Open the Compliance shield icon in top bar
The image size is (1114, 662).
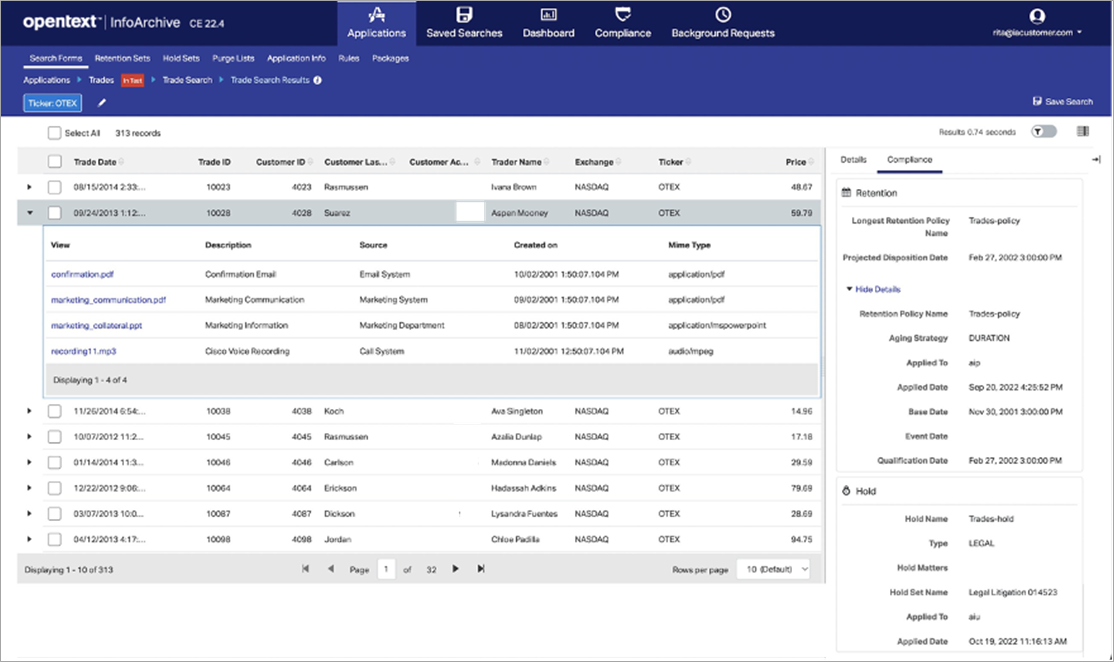coord(623,15)
